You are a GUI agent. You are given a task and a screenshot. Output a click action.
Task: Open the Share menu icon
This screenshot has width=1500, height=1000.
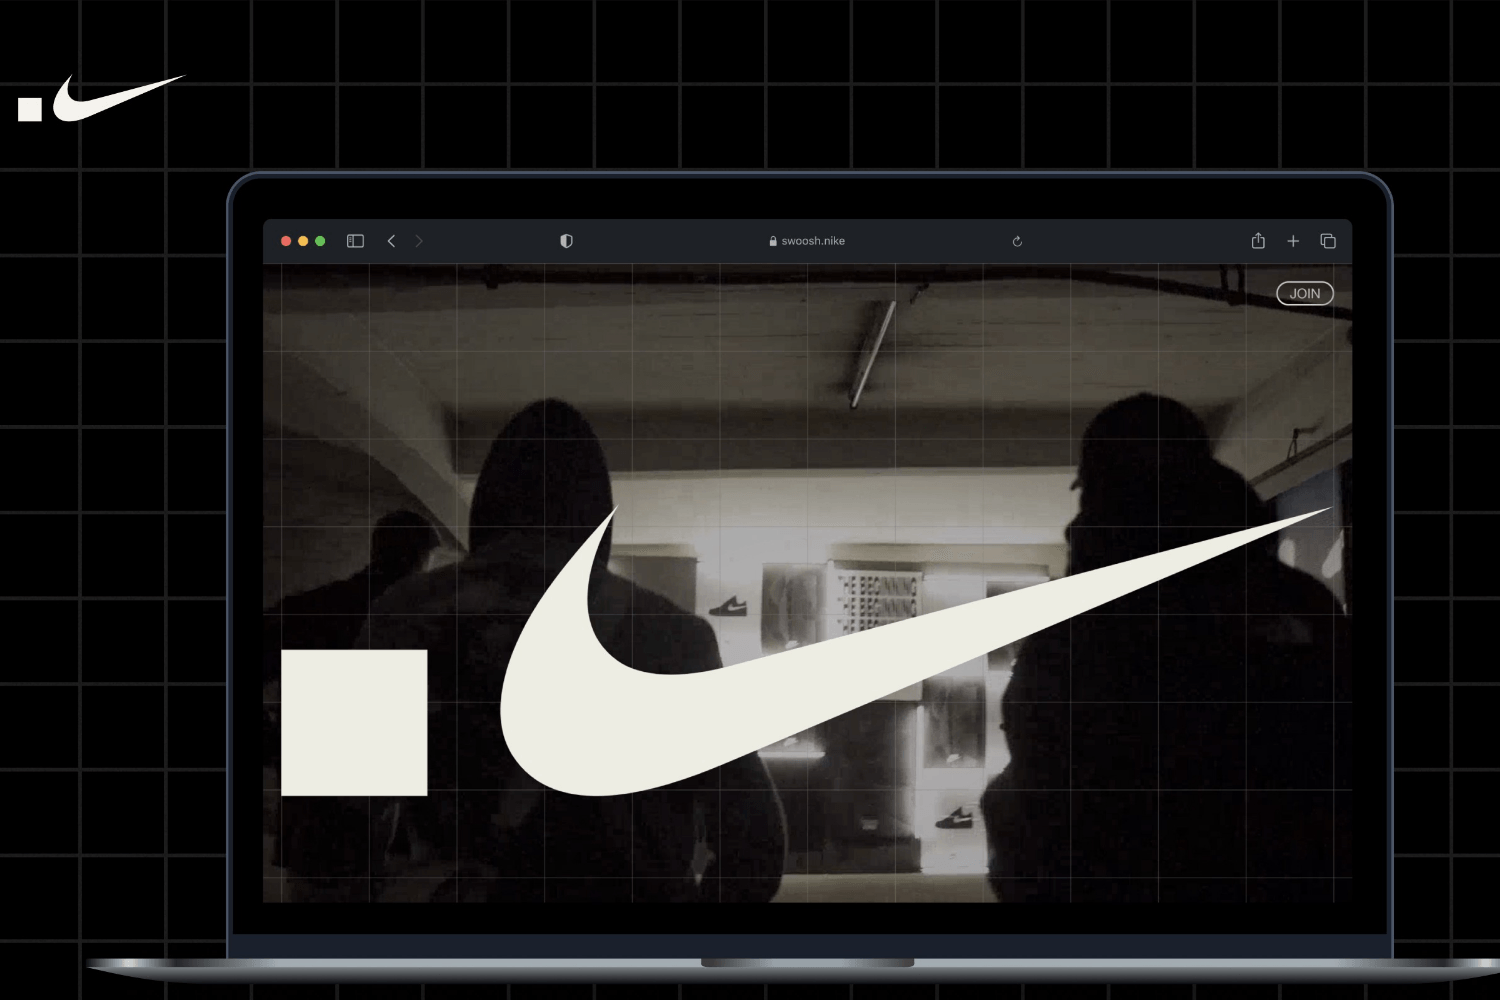(1258, 241)
